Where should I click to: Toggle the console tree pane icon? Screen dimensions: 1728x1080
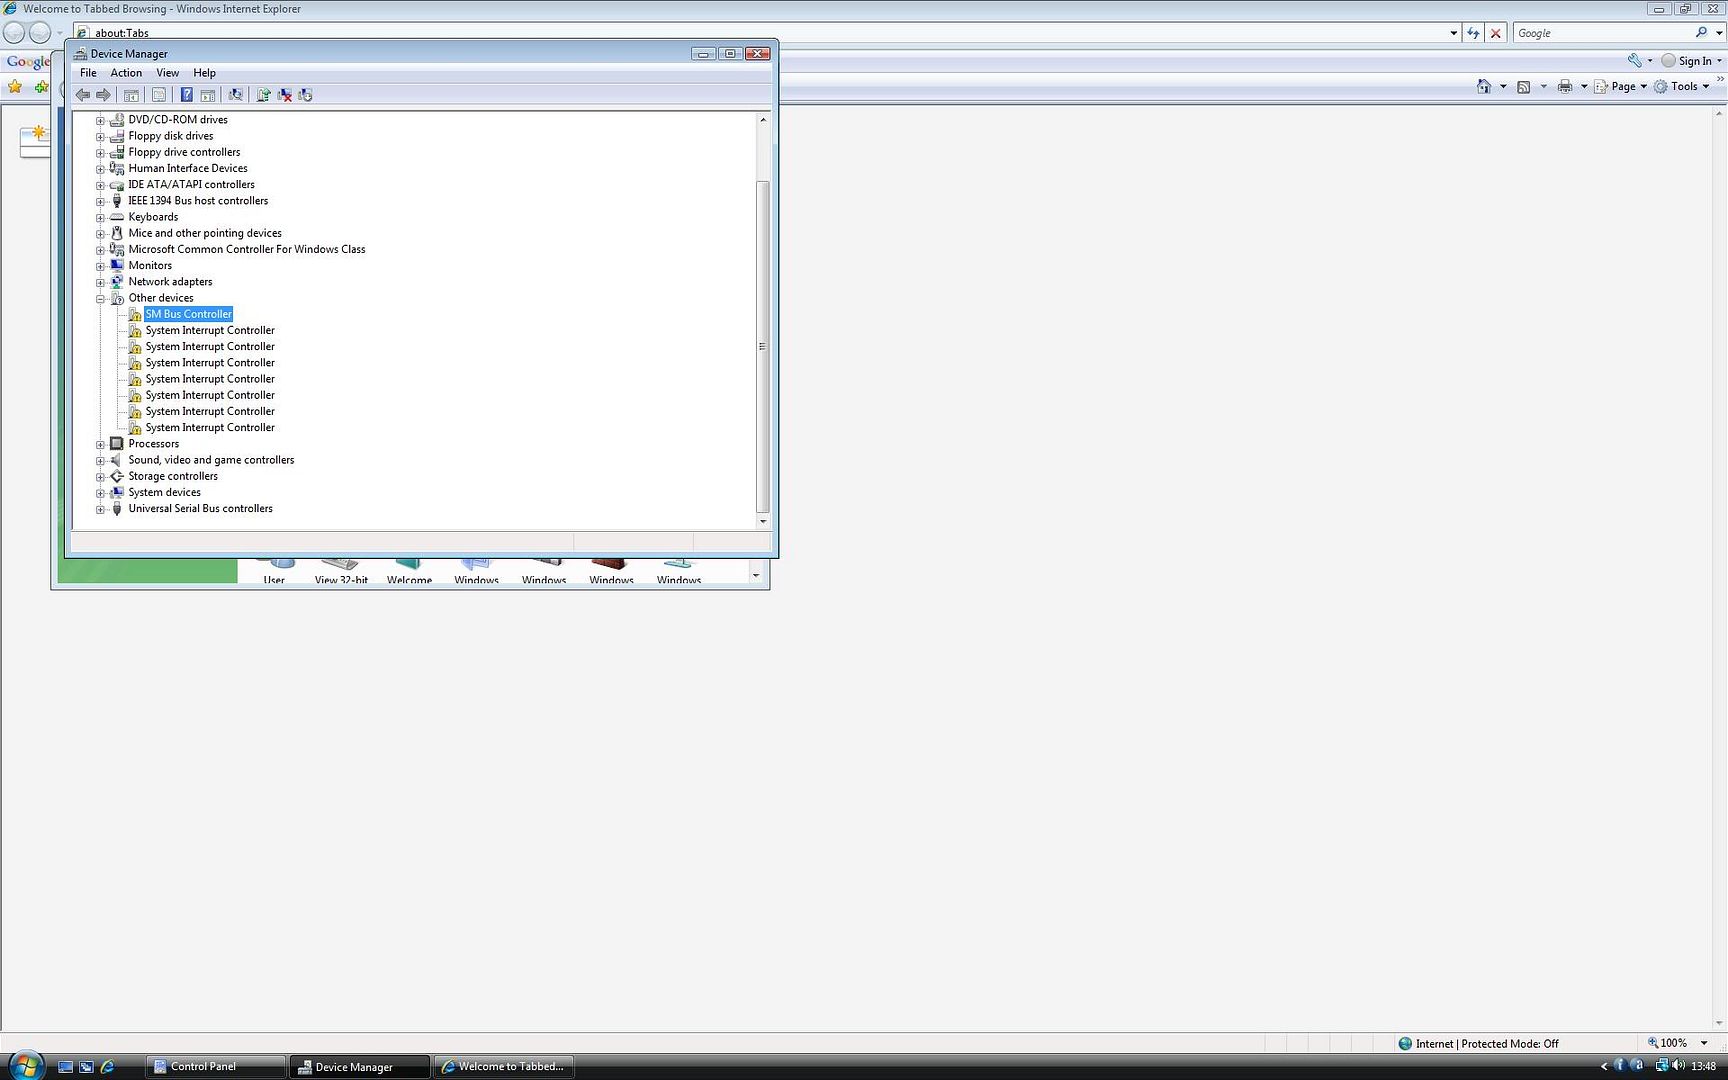pos(131,95)
